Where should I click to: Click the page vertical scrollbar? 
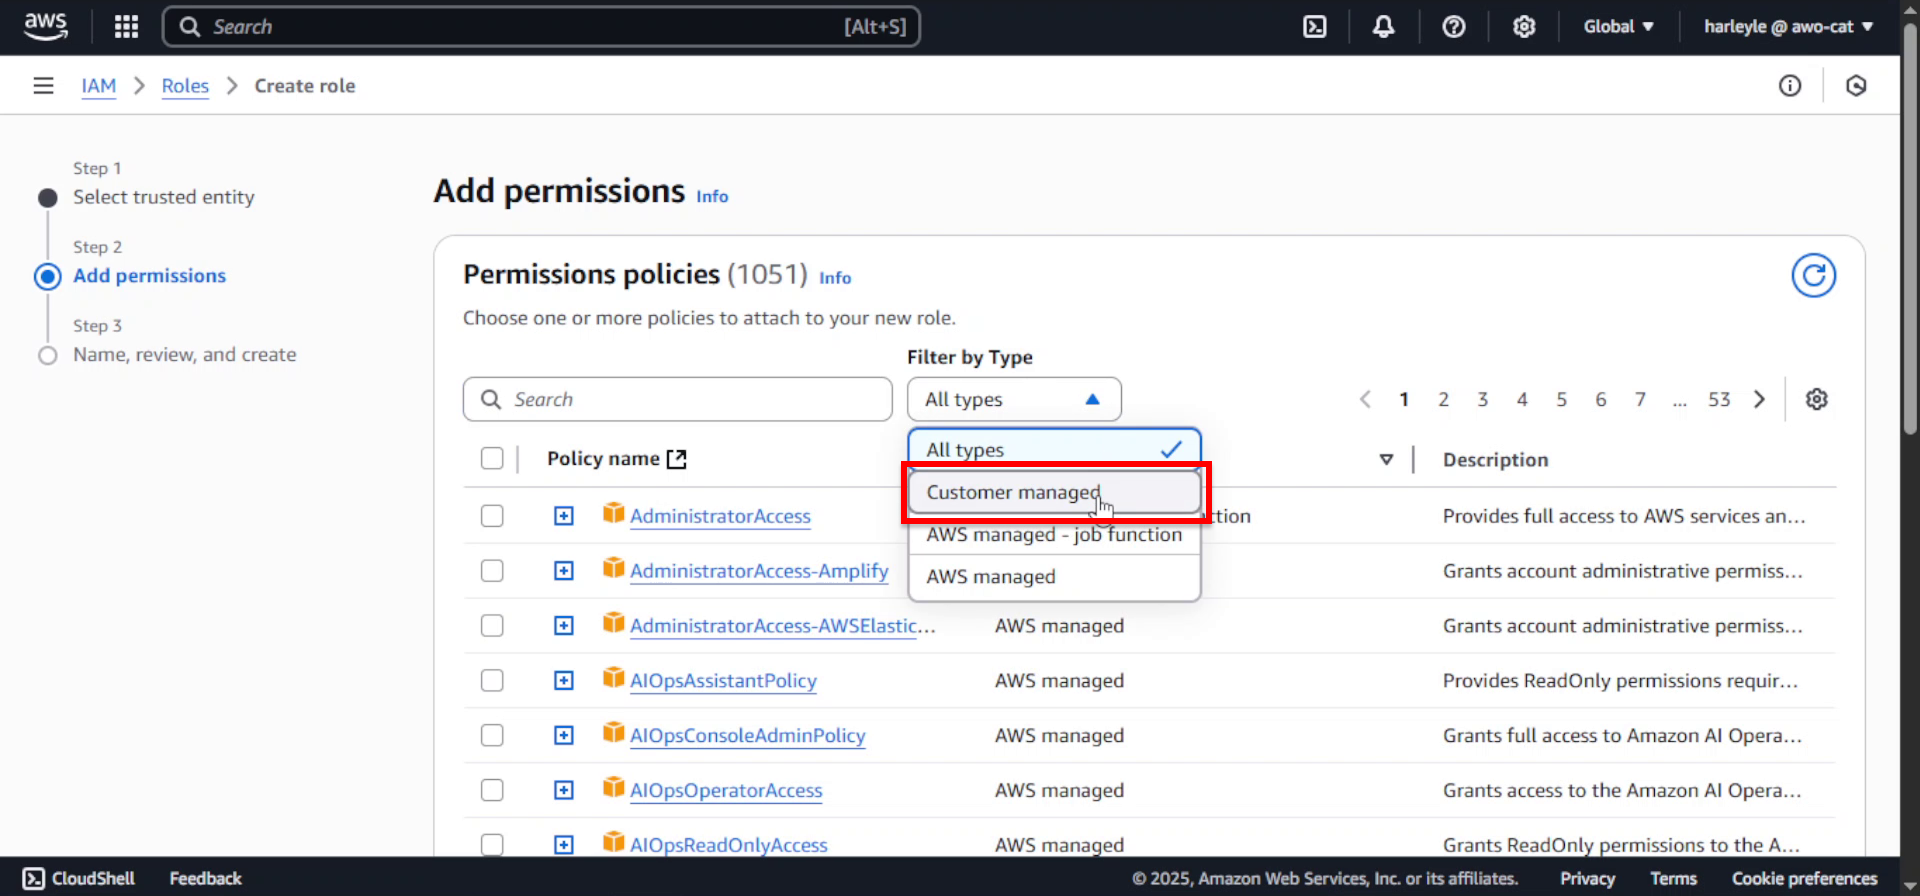pyautogui.click(x=1910, y=230)
